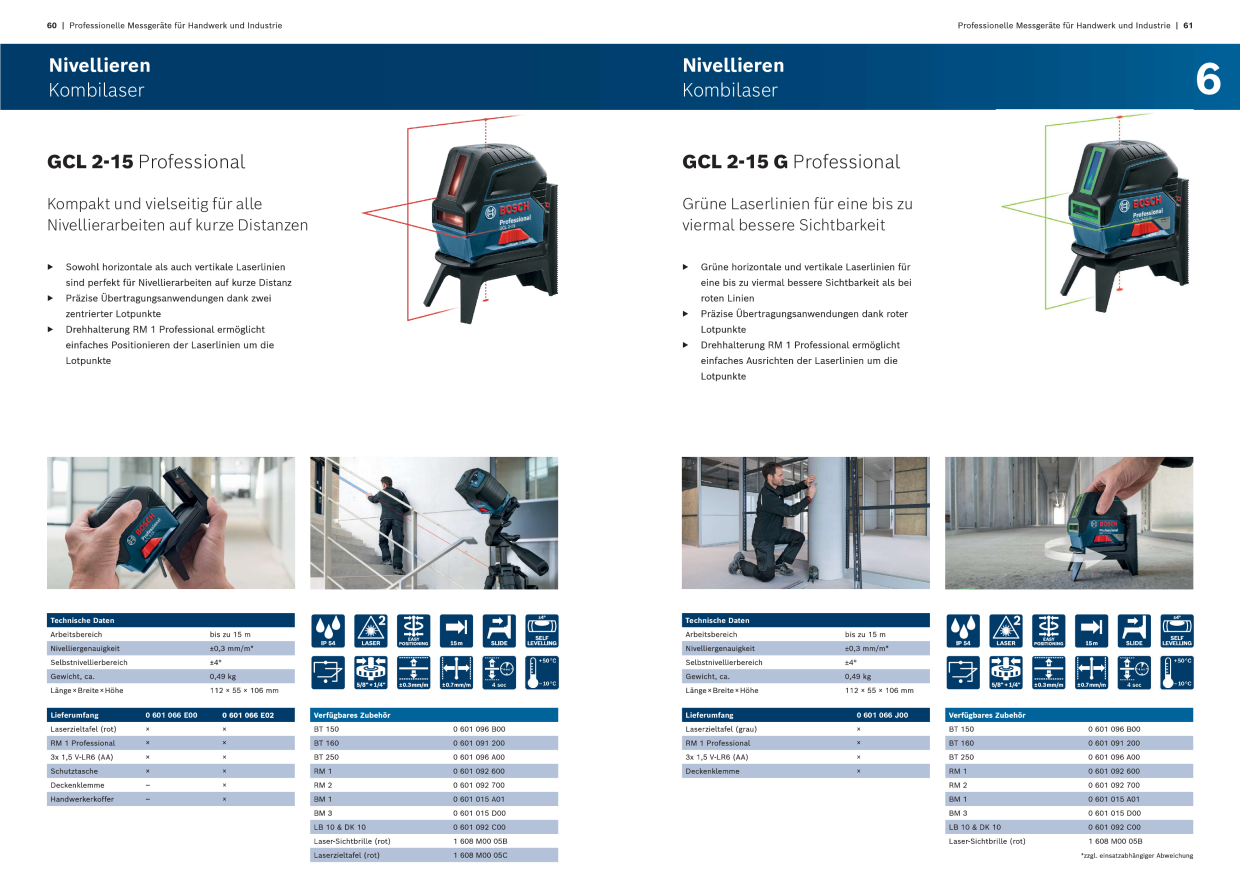This screenshot has height=876, width=1240.
Task: Click the 'GCL 2-15 G Professional' heading
Action: 791,162
